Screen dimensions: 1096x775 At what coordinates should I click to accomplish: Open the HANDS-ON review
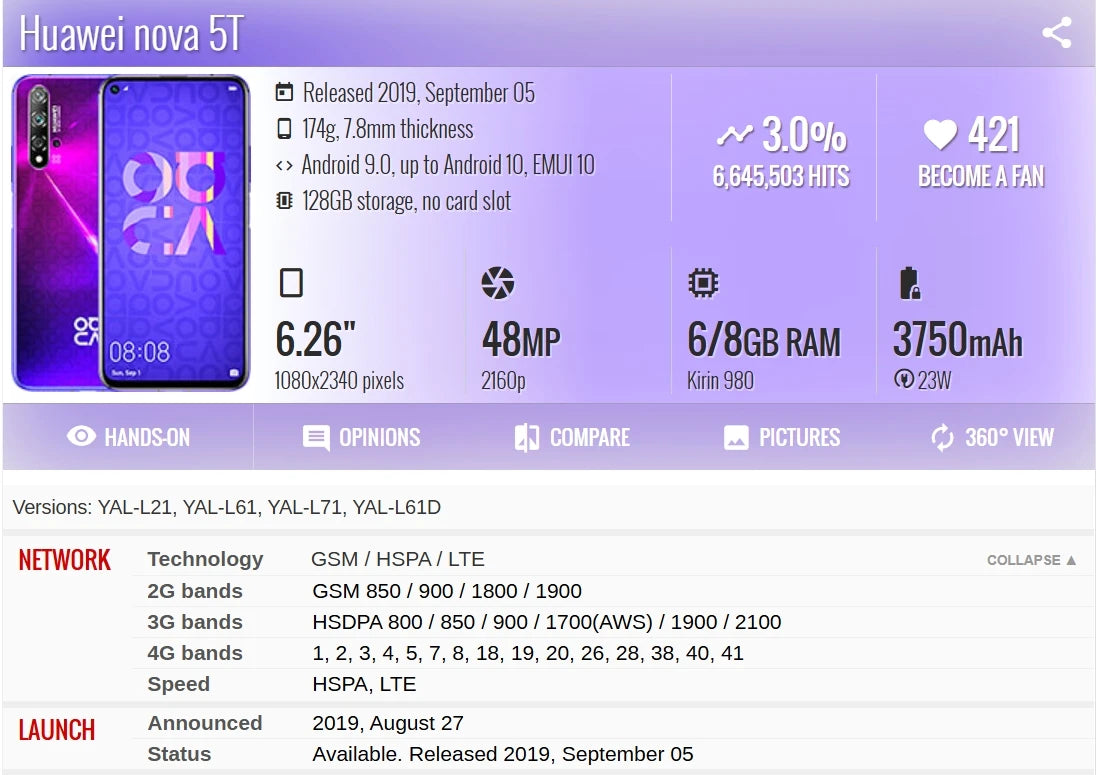(x=128, y=437)
